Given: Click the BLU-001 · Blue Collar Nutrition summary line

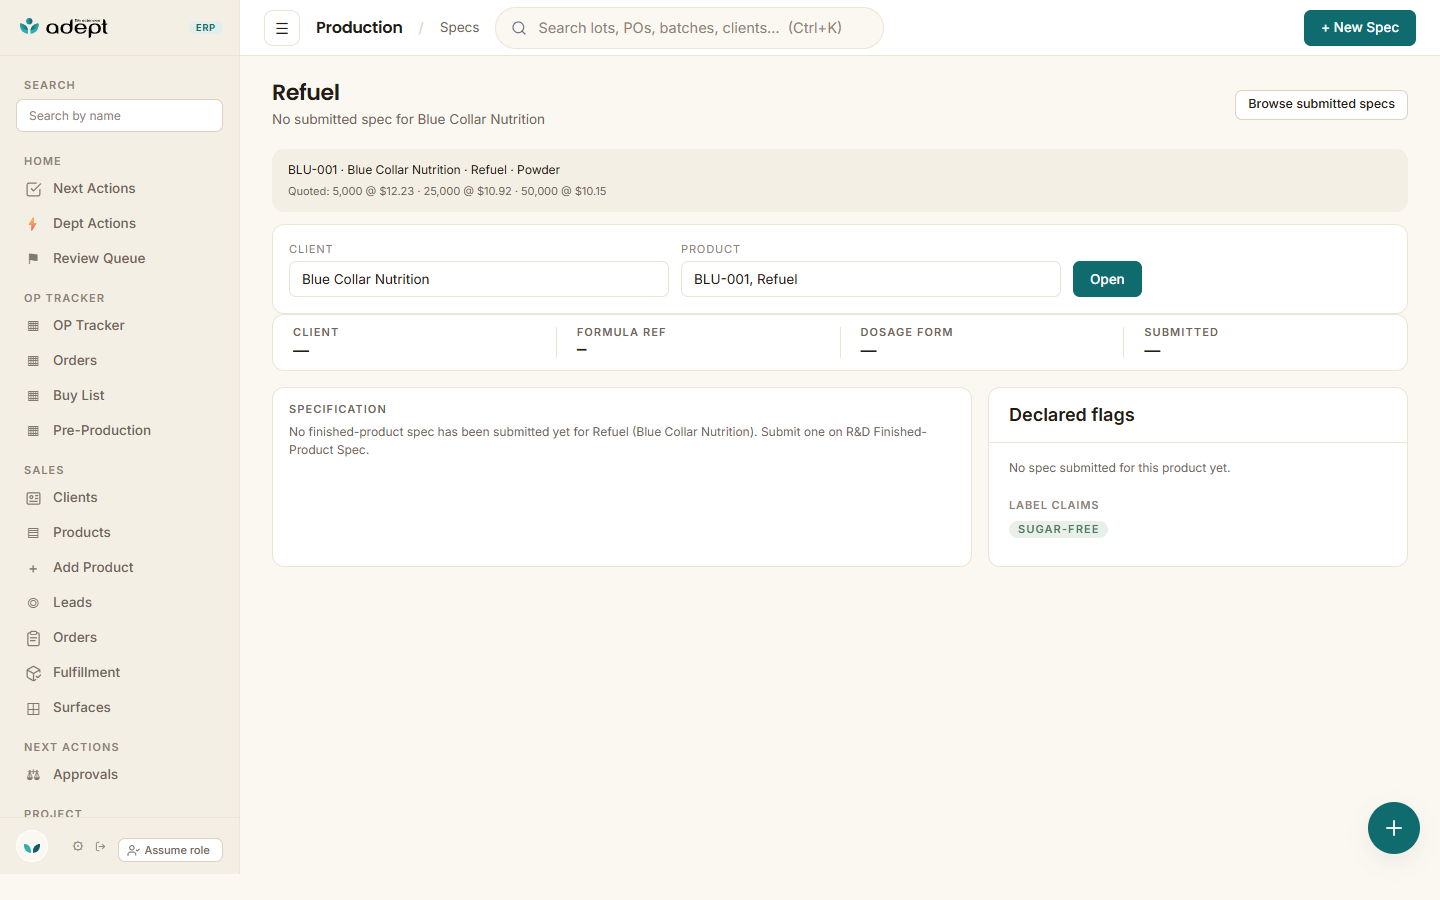Looking at the screenshot, I should (x=424, y=170).
